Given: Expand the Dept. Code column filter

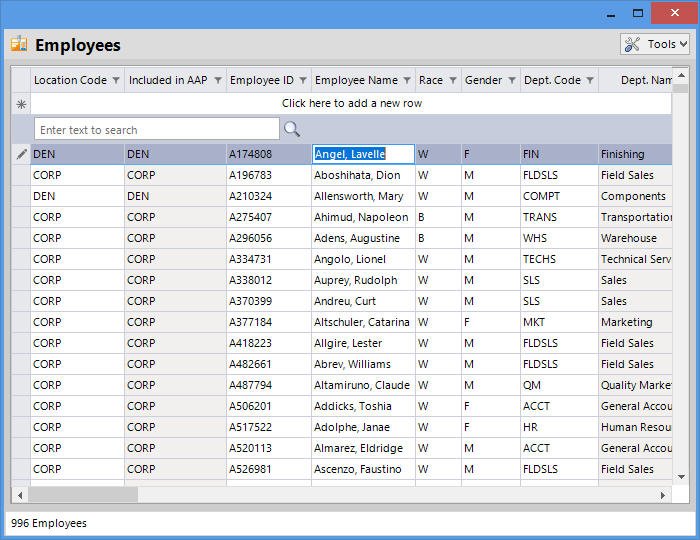Looking at the screenshot, I should pyautogui.click(x=590, y=80).
